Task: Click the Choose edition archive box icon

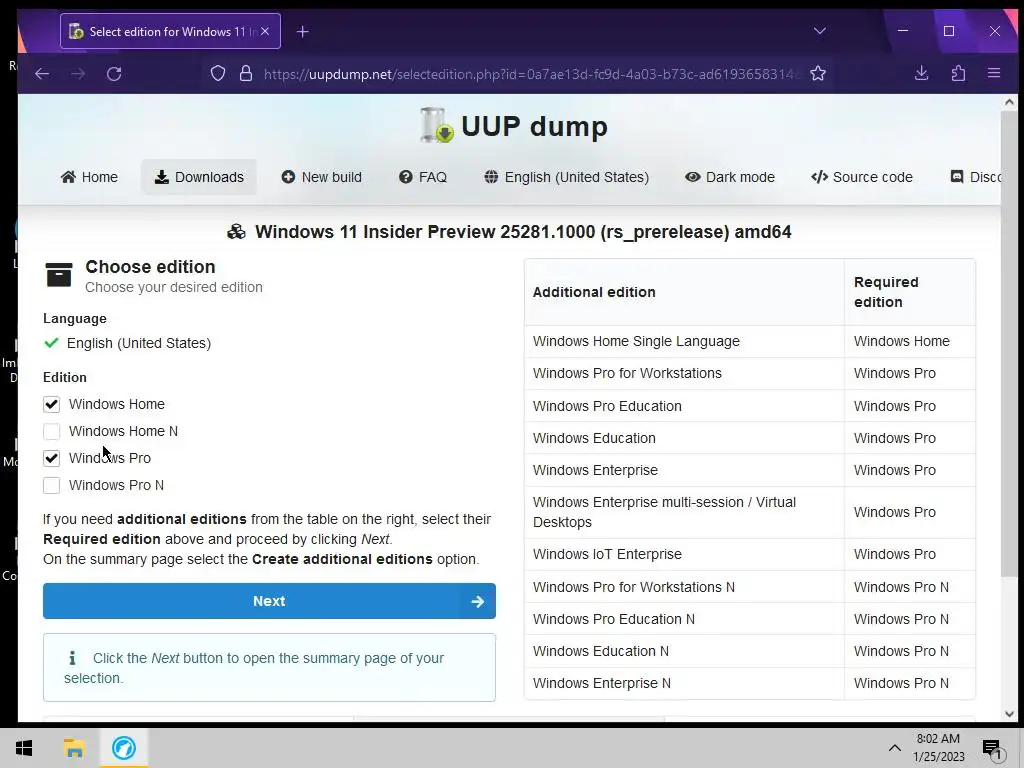Action: pos(59,275)
